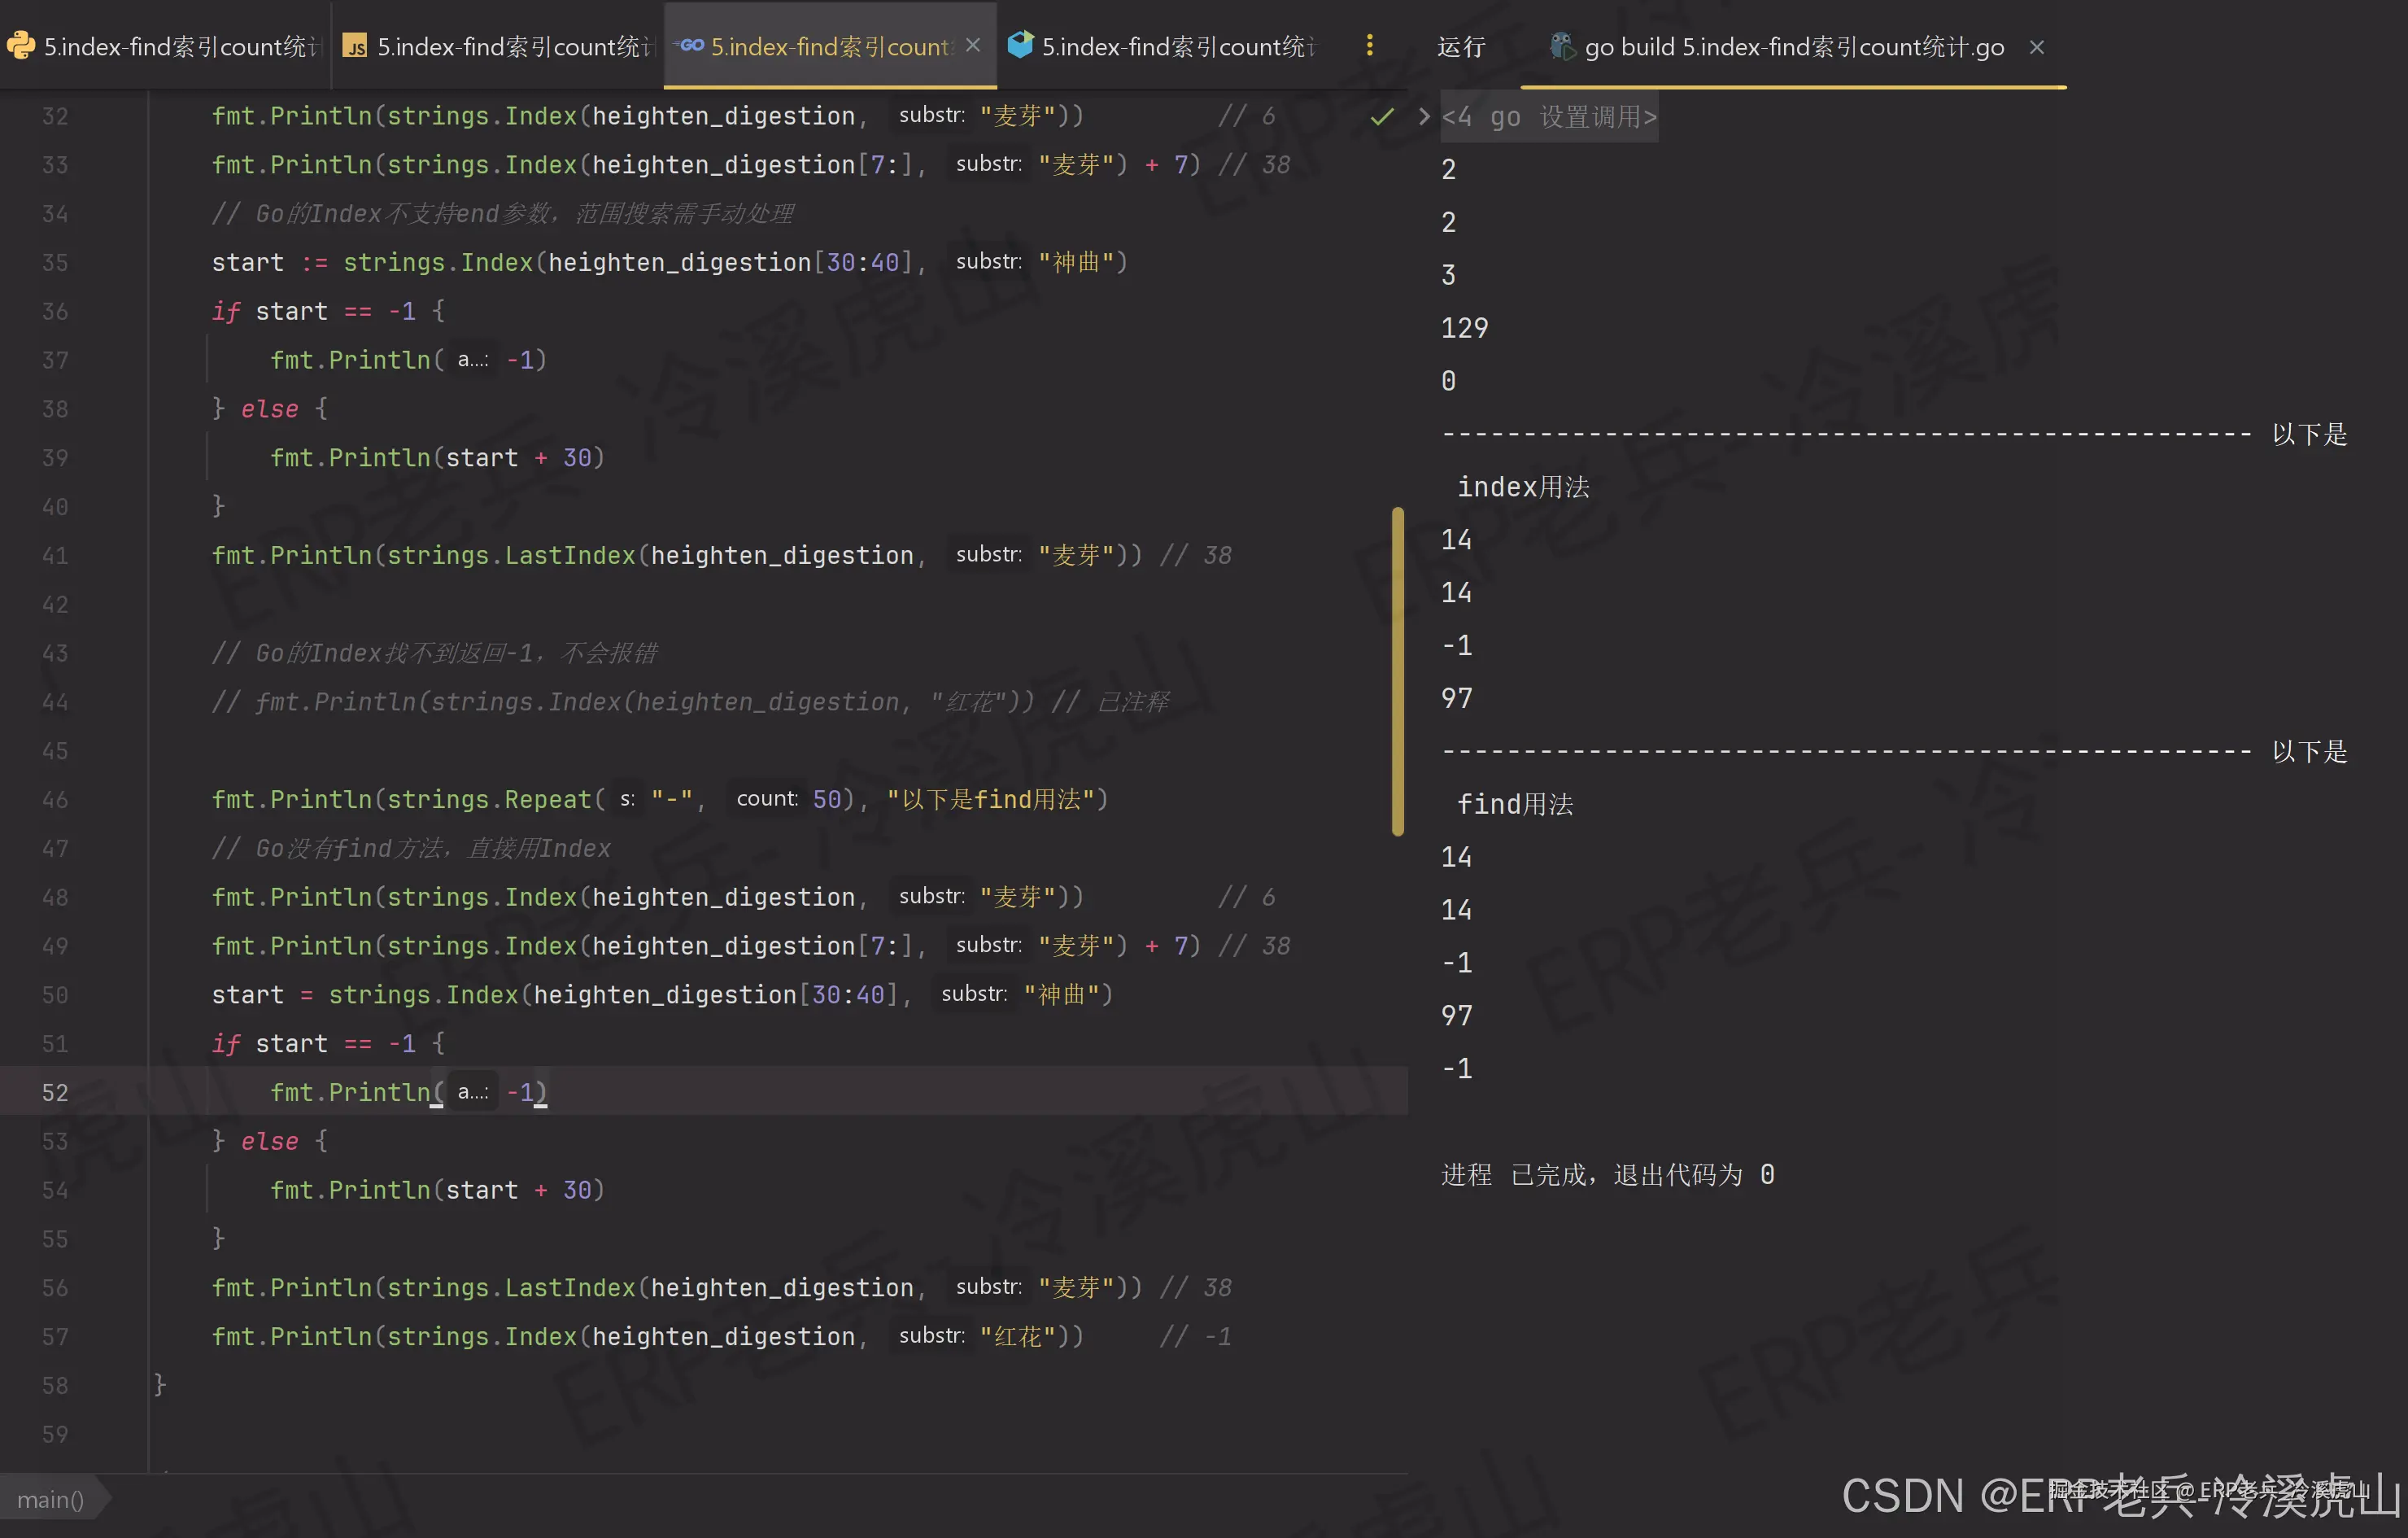Click the main() breadcrumb at the bottom
Screen dimensions: 2408x1538
[50, 1499]
